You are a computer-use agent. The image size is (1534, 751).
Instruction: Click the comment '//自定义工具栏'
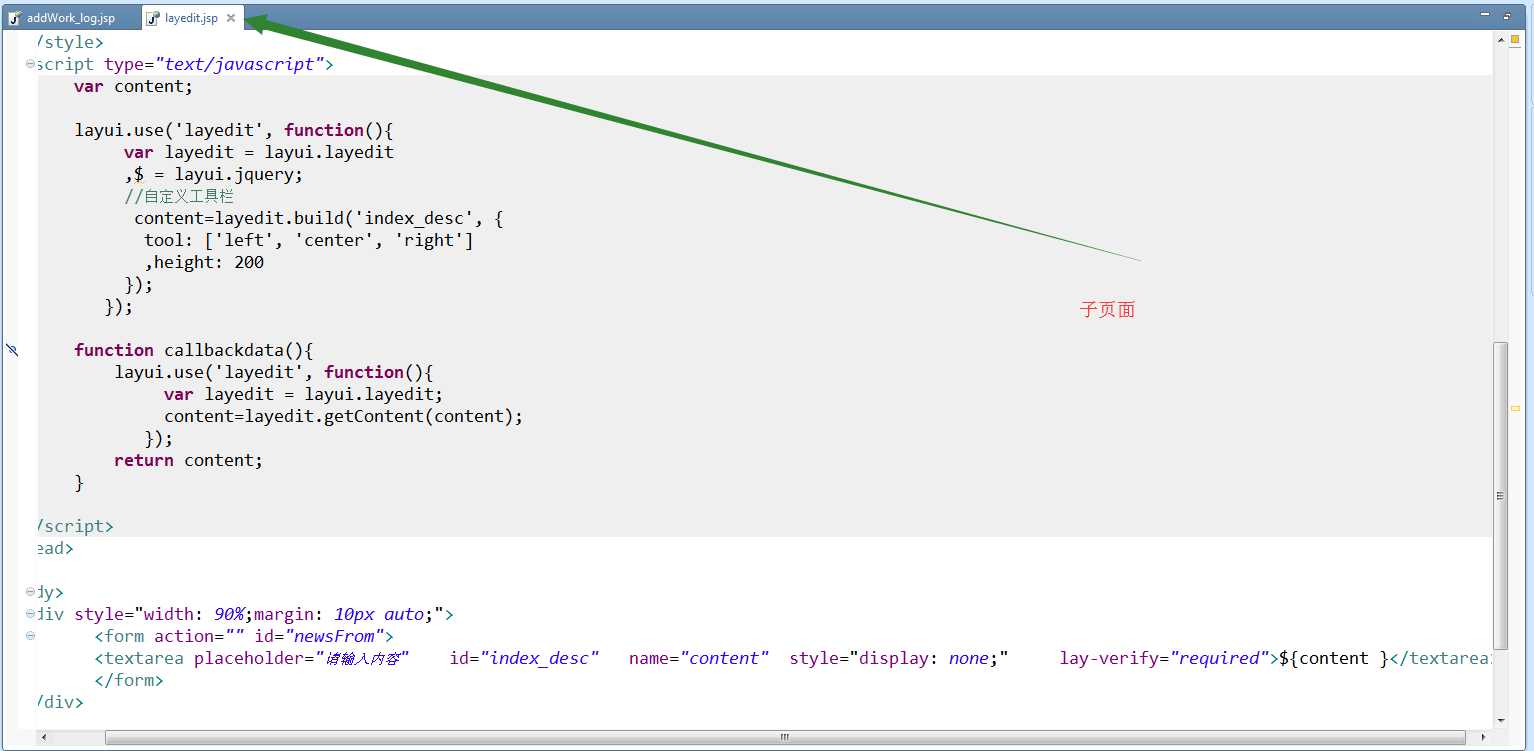179,196
